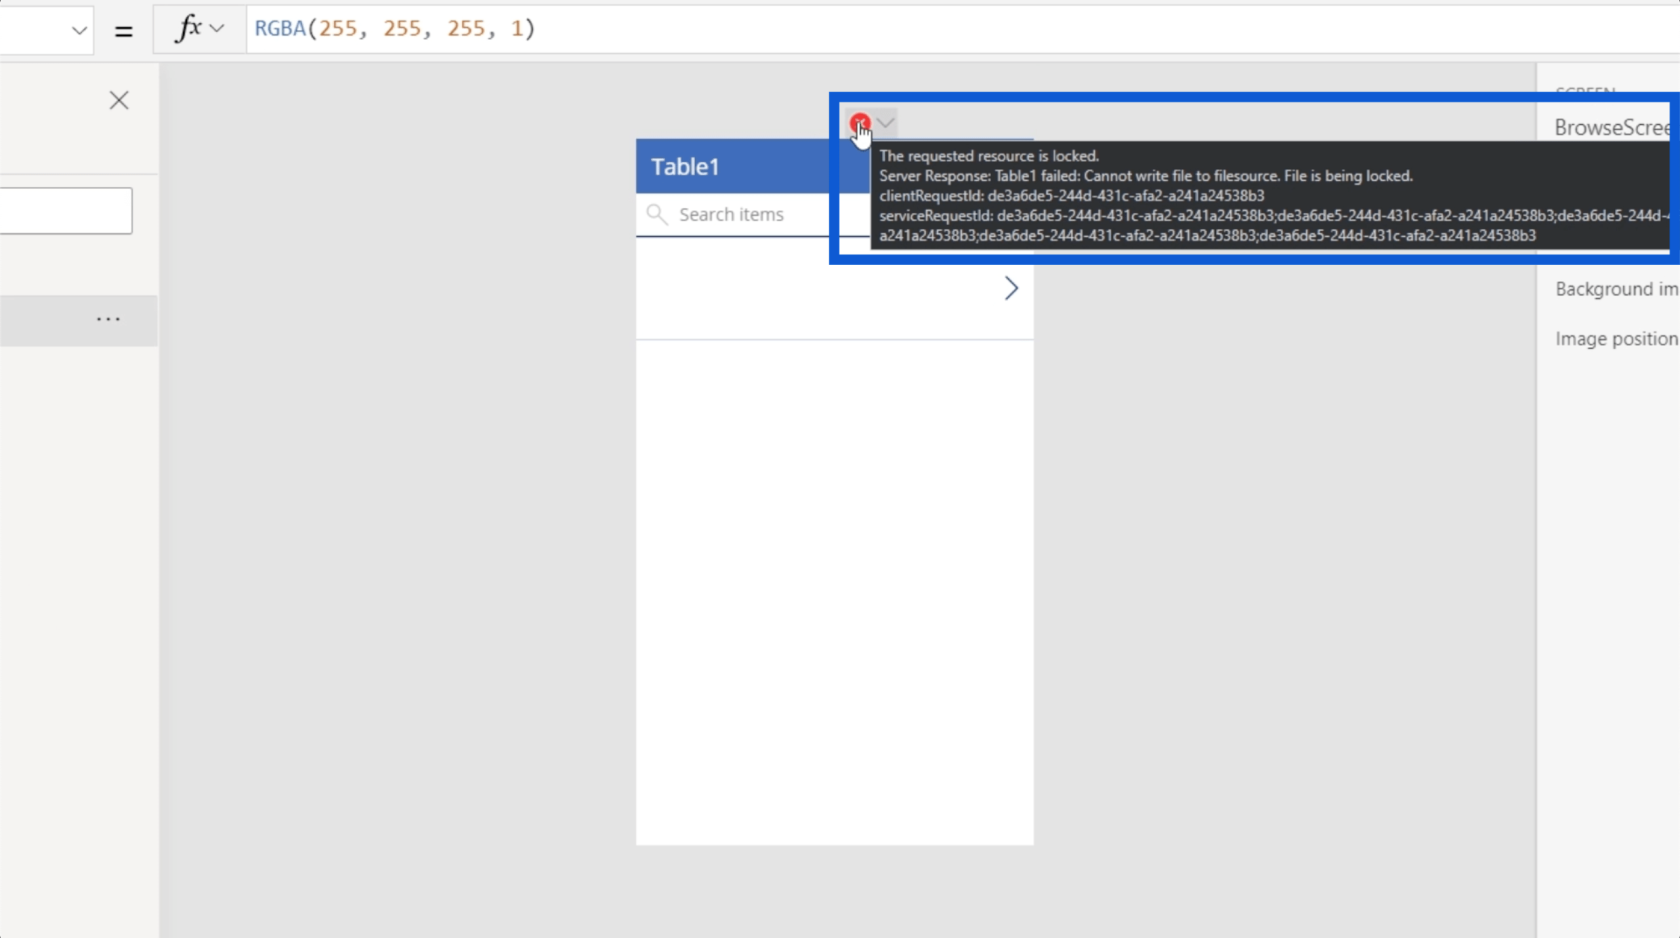Click the clientRequestId line in tooltip

point(1072,196)
